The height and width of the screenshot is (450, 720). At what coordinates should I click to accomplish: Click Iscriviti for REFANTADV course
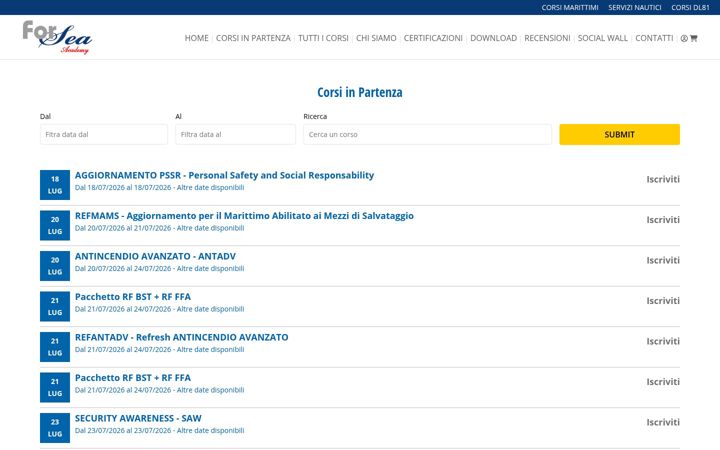click(663, 341)
